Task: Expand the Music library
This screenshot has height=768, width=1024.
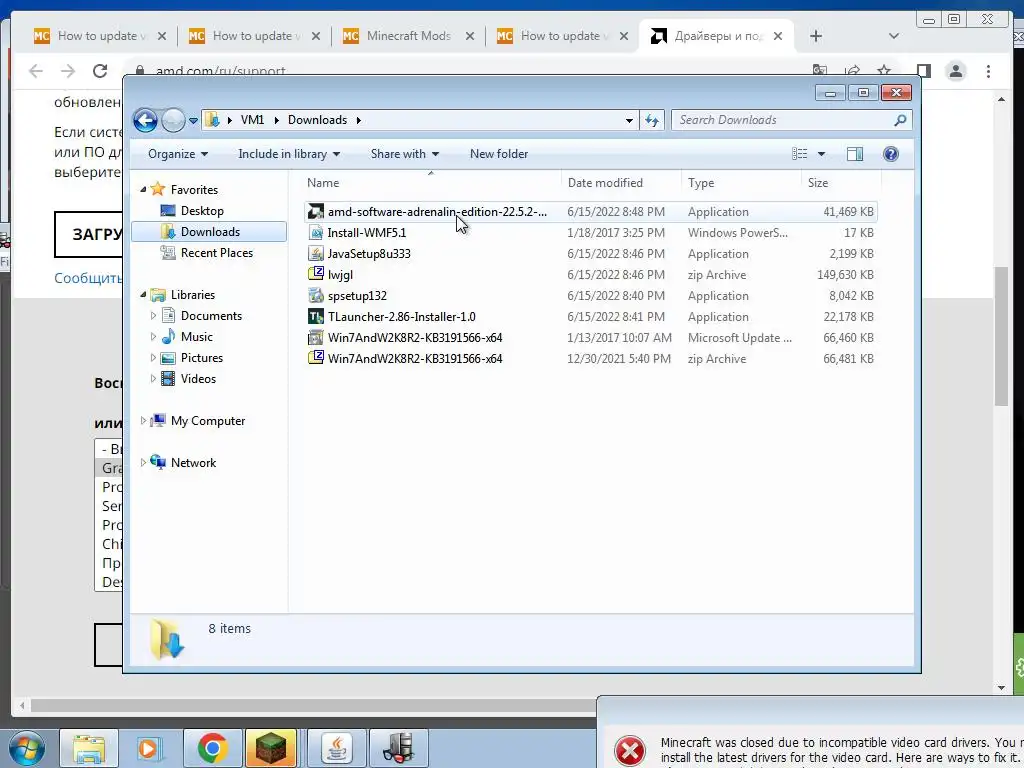Action: (153, 337)
